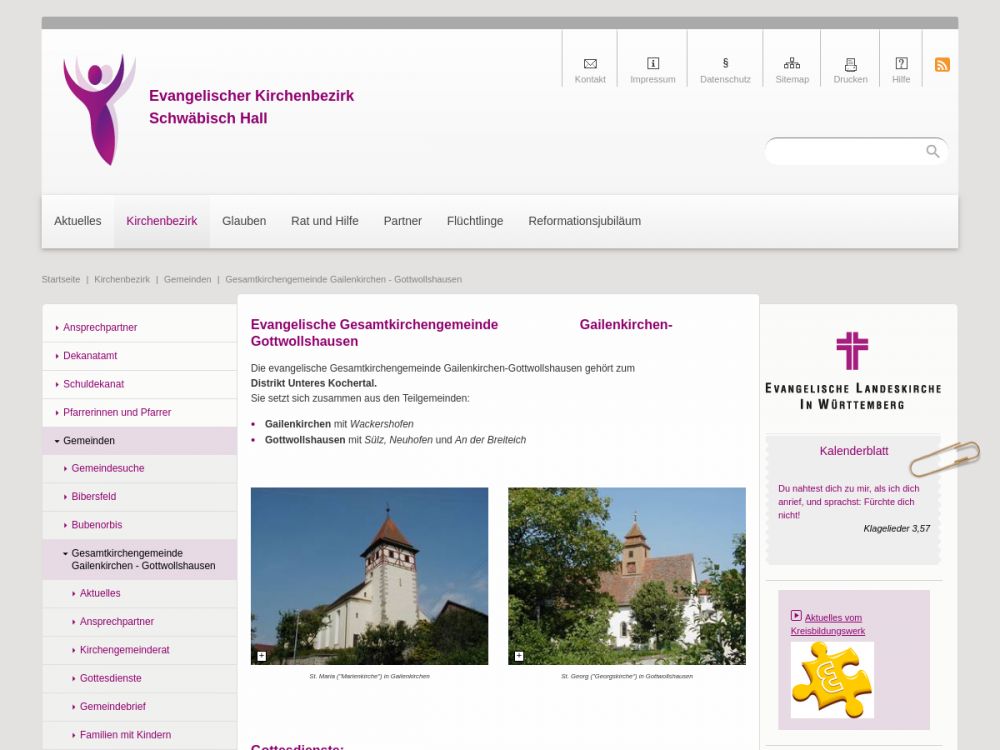Open the St. Georg church thumbnail
The image size is (1000, 750).
[x=626, y=576]
